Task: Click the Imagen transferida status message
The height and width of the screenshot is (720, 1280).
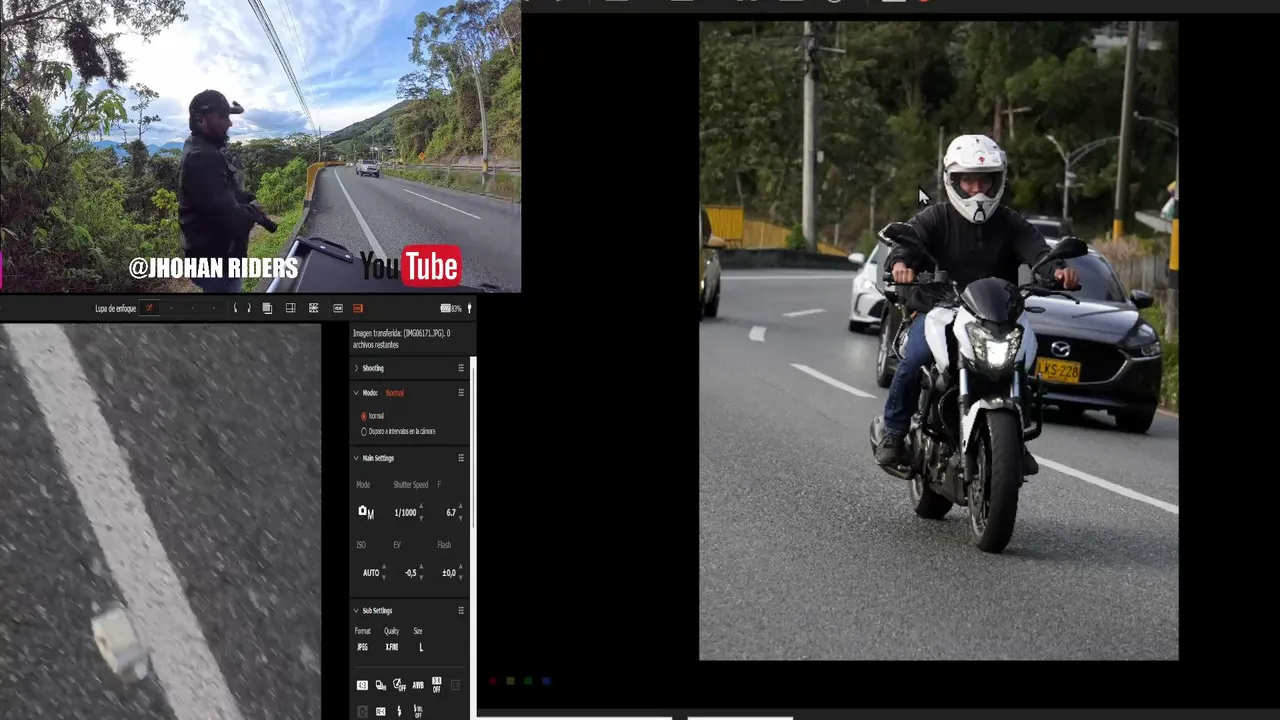Action: point(401,339)
